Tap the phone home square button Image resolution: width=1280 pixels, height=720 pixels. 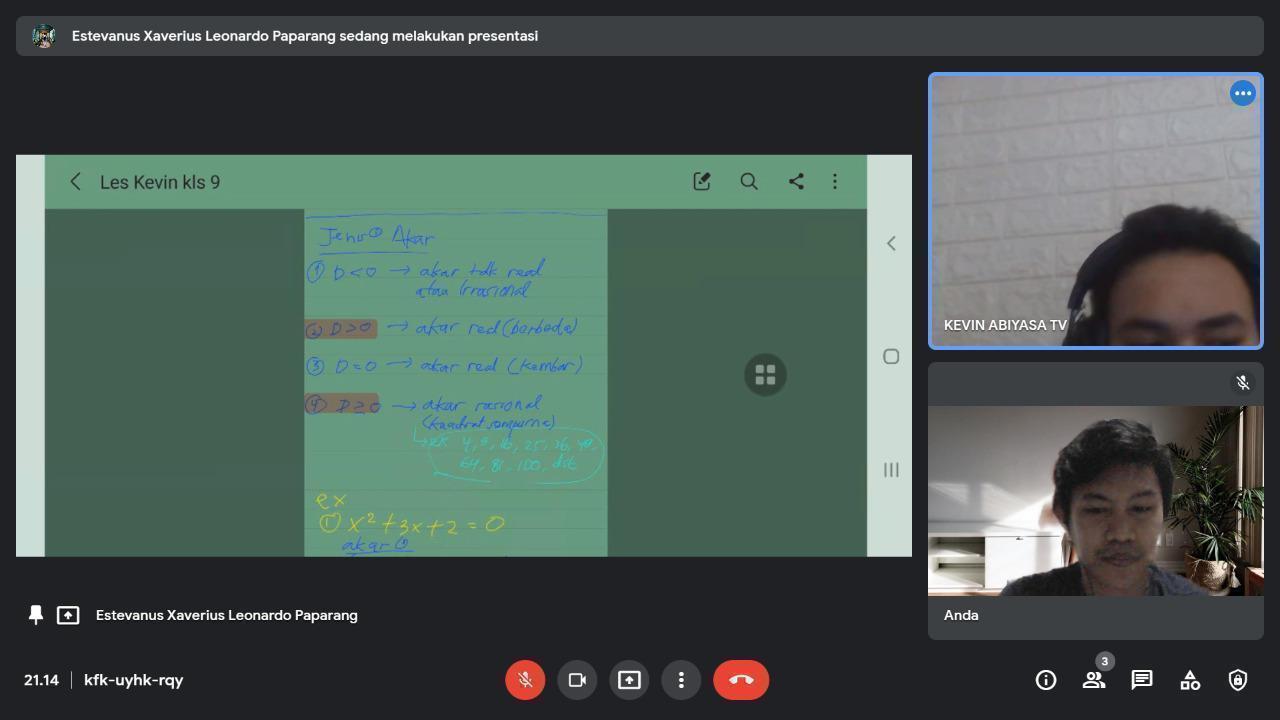(891, 356)
